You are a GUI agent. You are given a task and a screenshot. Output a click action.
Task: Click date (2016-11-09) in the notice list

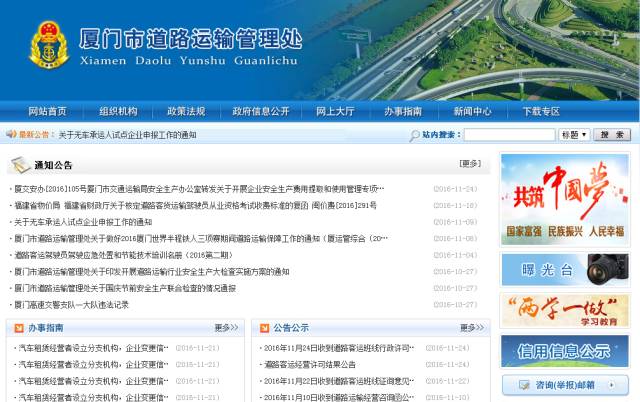tap(455, 222)
